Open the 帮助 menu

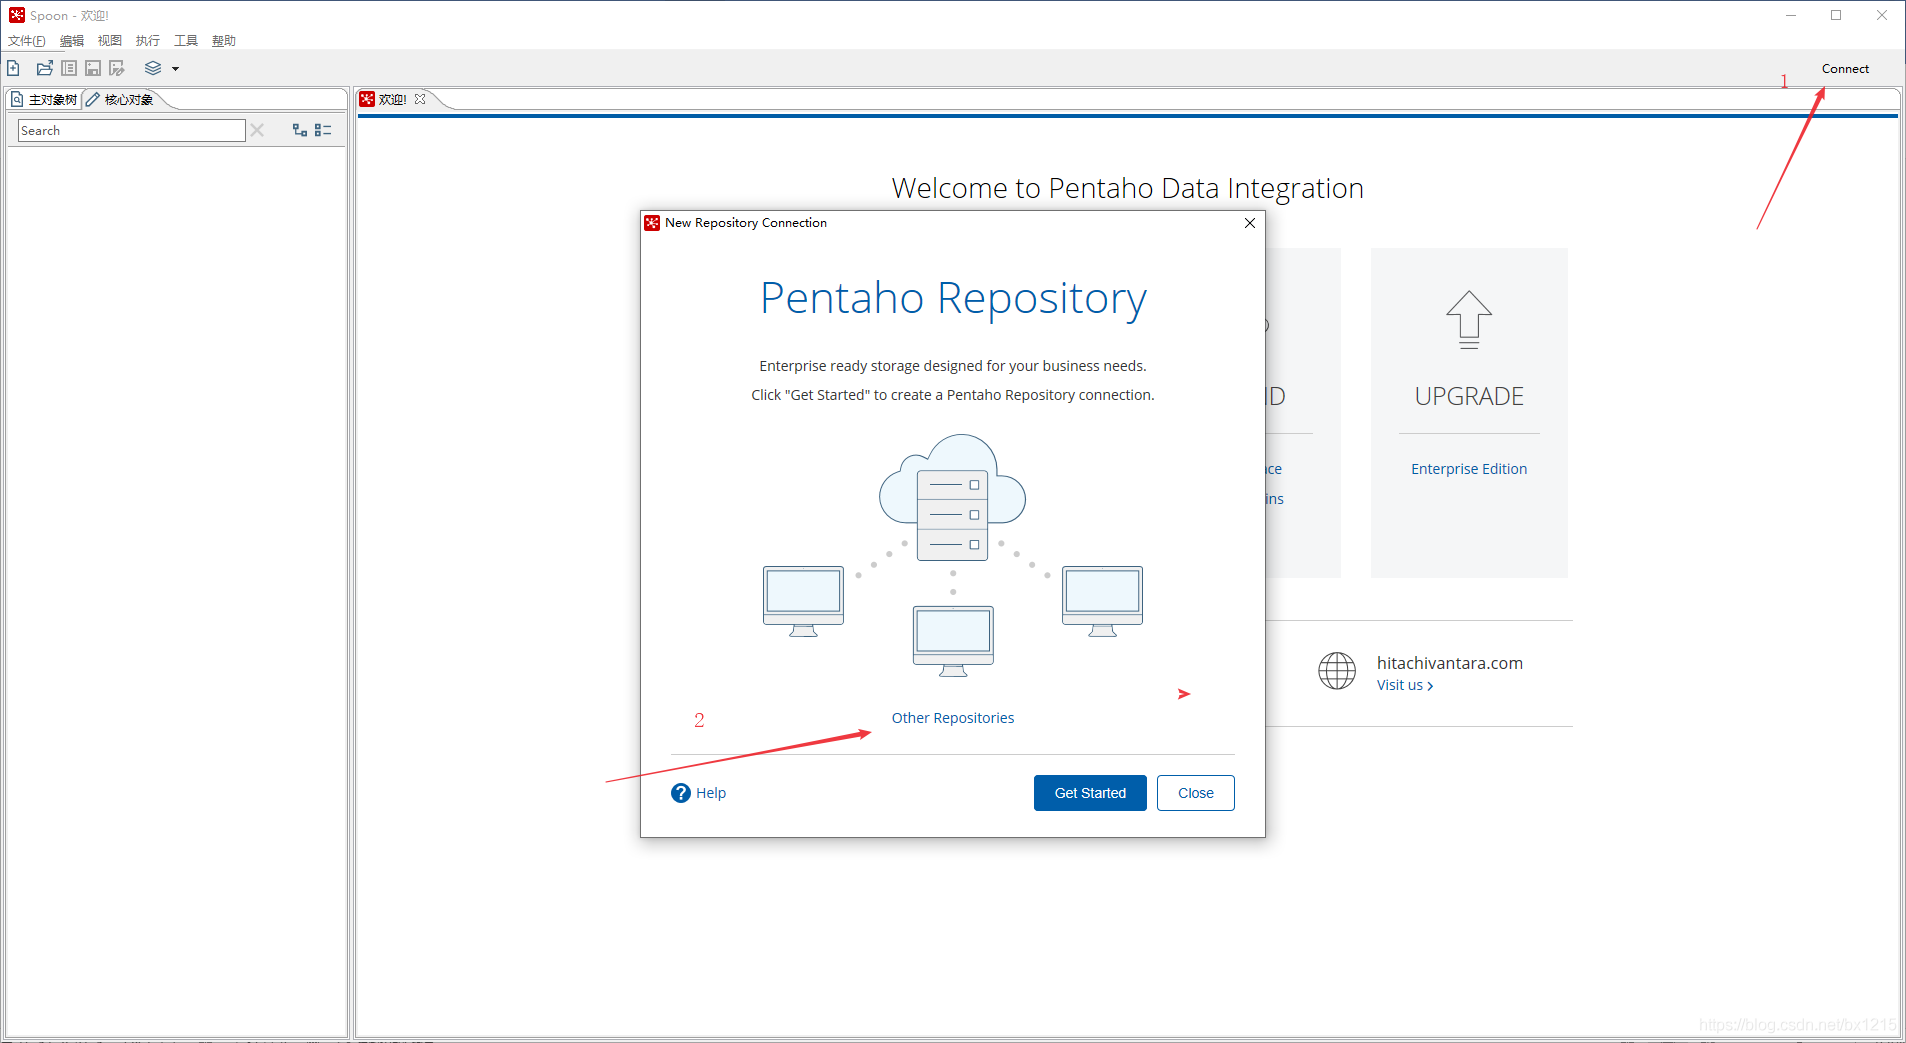[x=224, y=41]
